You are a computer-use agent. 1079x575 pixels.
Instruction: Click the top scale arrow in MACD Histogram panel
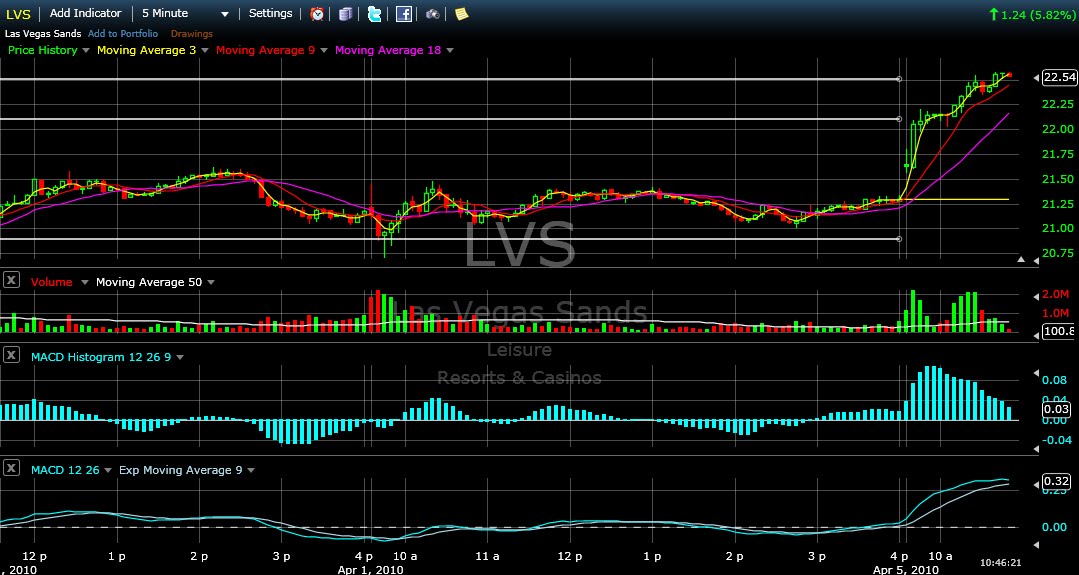[1036, 372]
